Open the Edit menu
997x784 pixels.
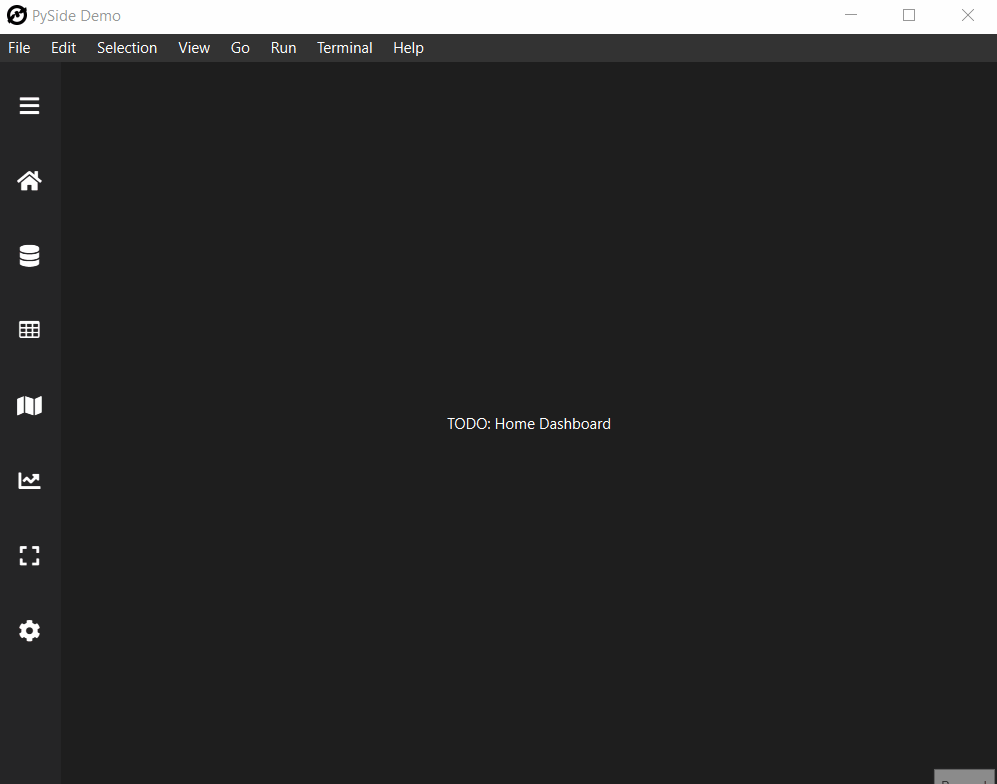[x=63, y=47]
